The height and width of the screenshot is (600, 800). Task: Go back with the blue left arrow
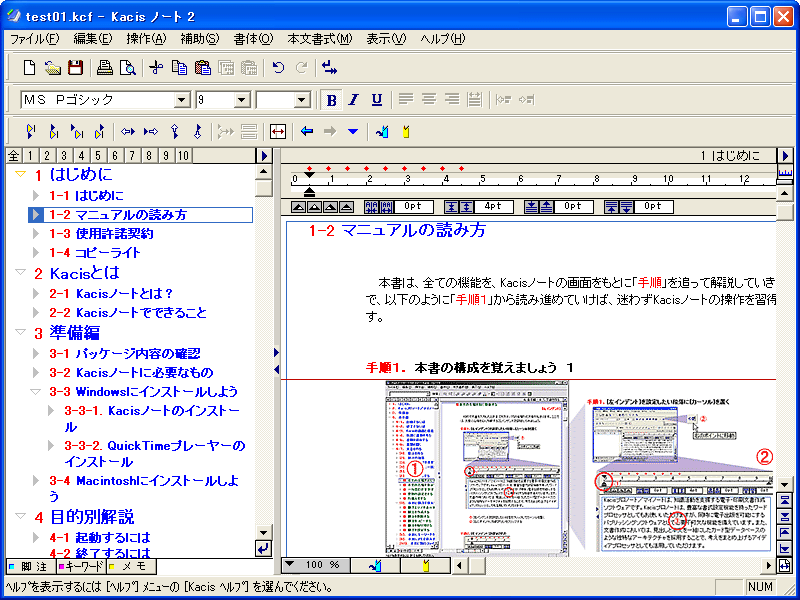307,132
